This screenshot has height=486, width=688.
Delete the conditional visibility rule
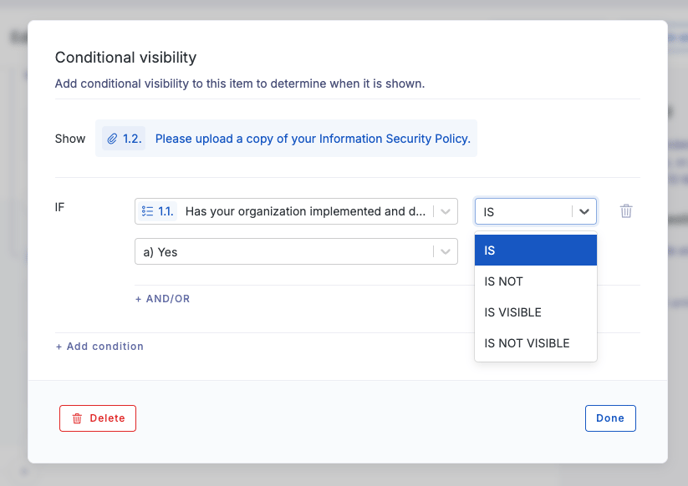[98, 418]
